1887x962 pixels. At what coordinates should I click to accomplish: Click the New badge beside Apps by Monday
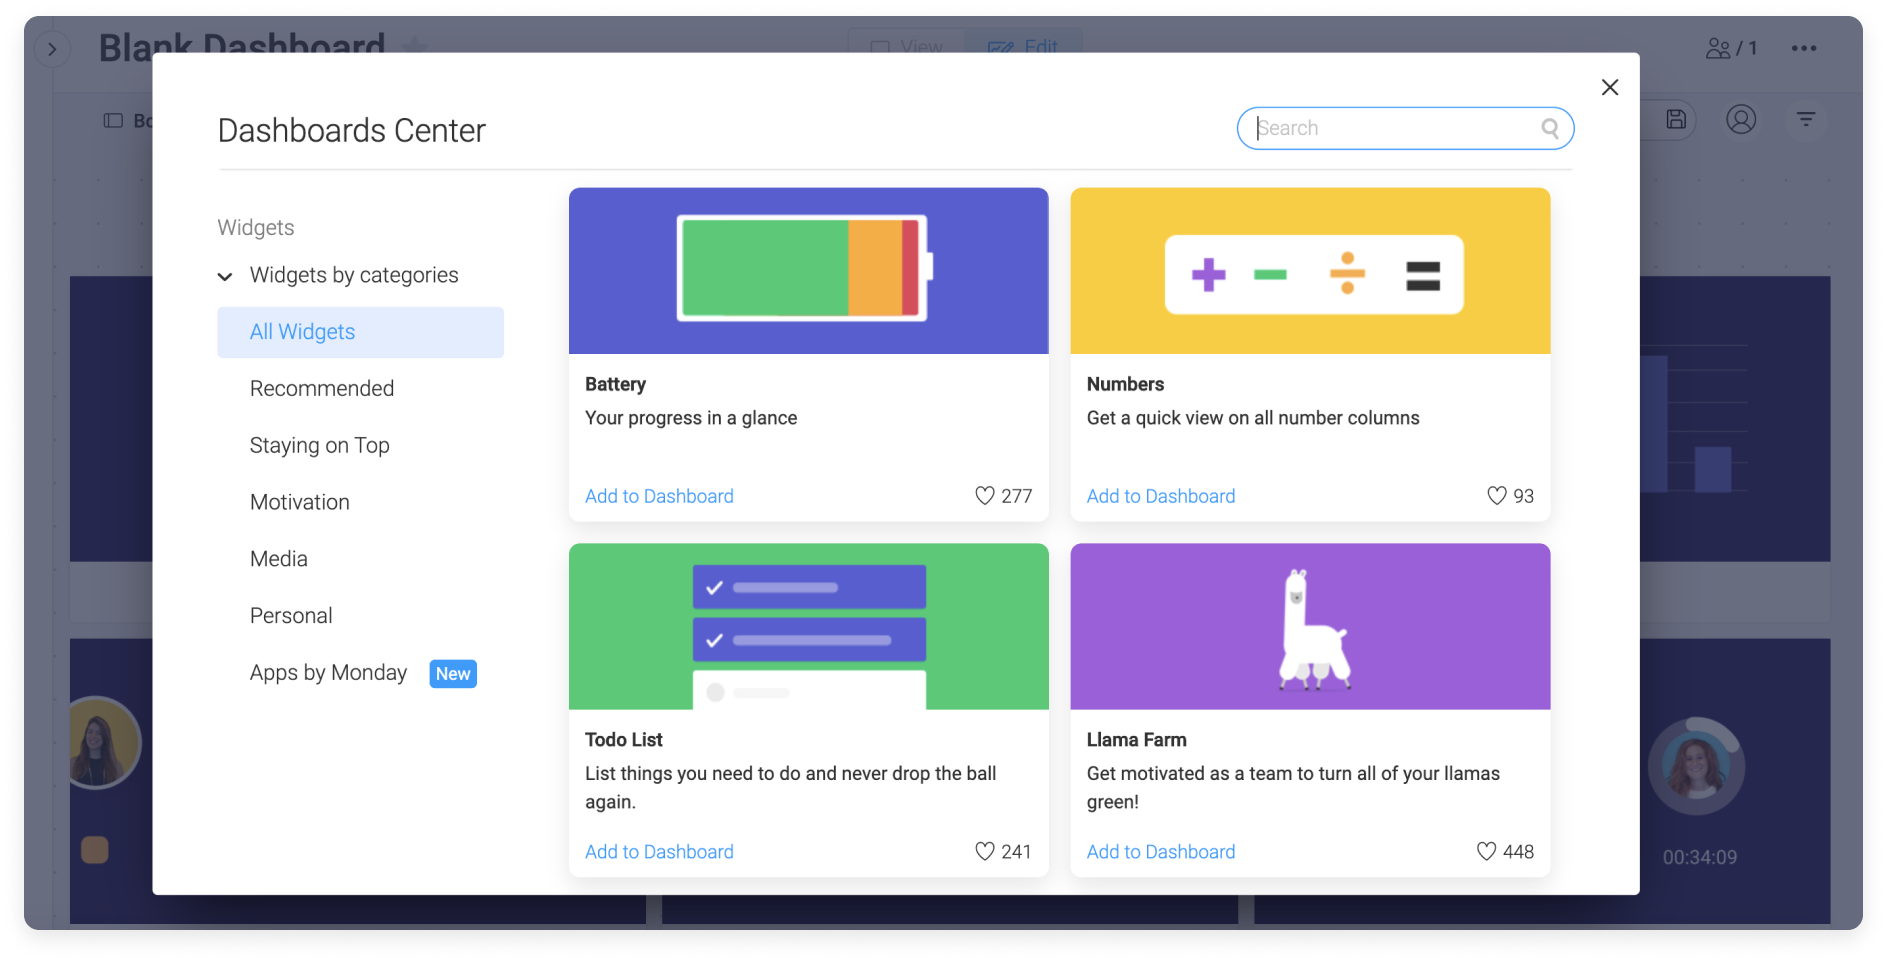[453, 674]
